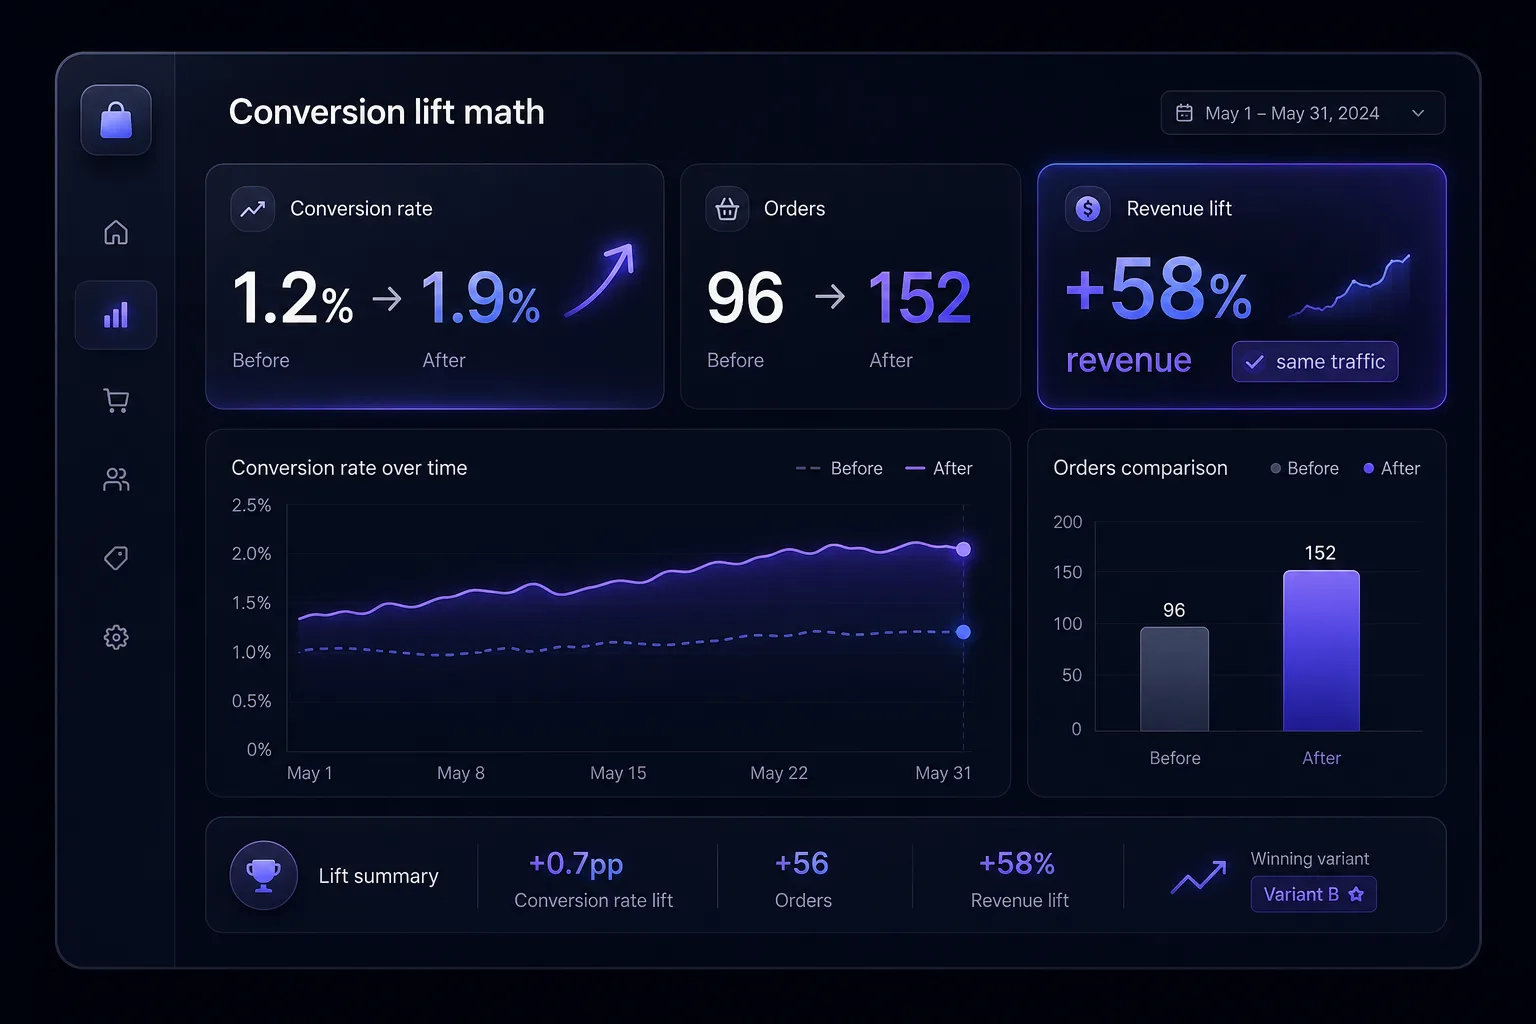The image size is (1536, 1024).
Task: Select the bar chart analytics sidebar icon
Action: [x=116, y=315]
